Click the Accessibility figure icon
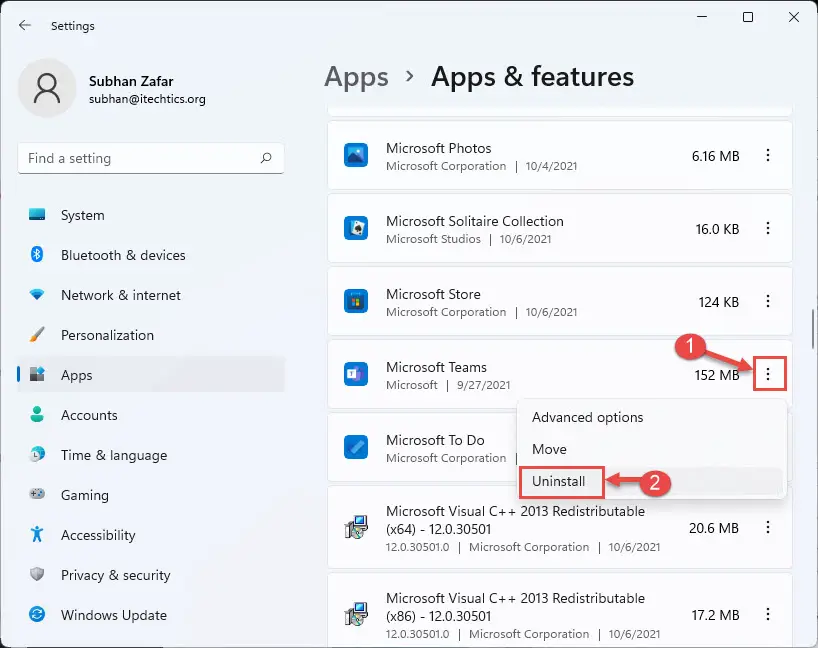The width and height of the screenshot is (818, 648). tap(37, 534)
